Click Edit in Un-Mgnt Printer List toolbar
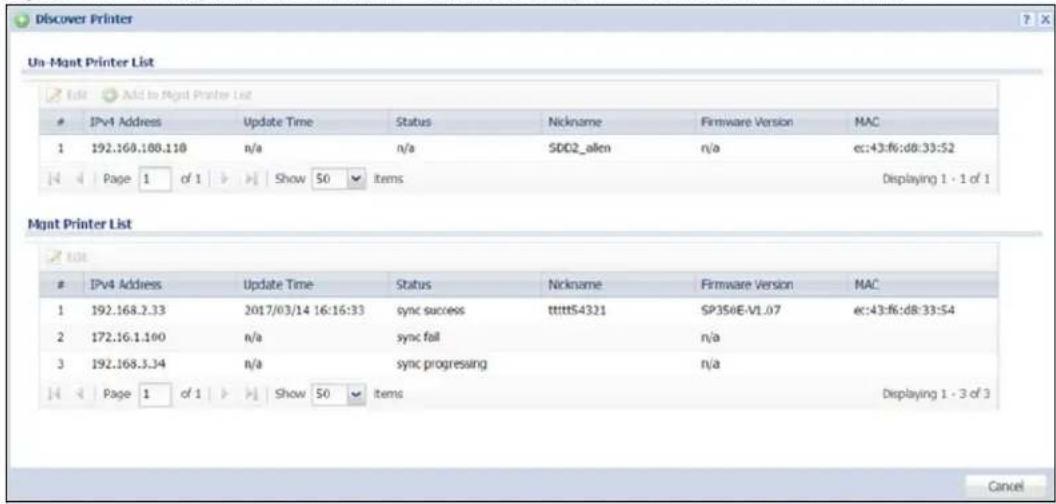The width and height of the screenshot is (1056, 504). (x=67, y=96)
